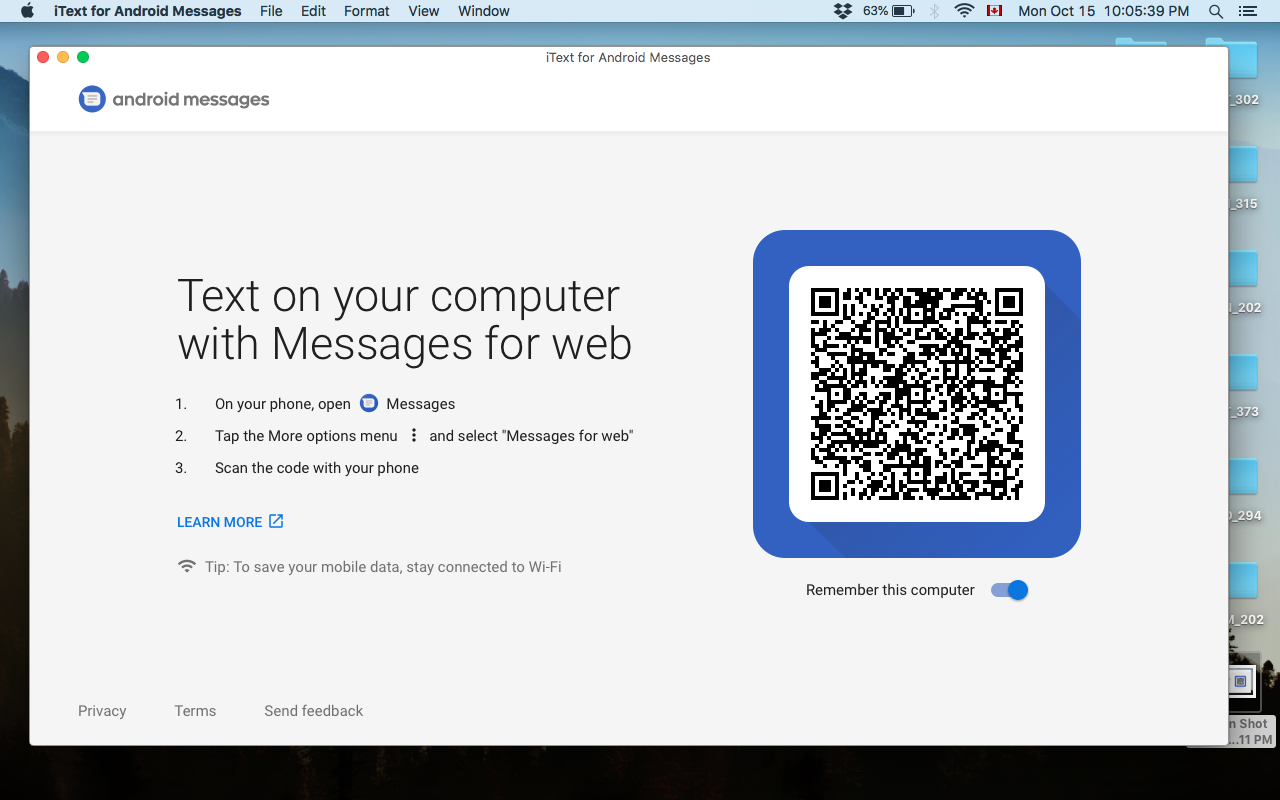Open the Dropbox menu bar icon

point(843,11)
